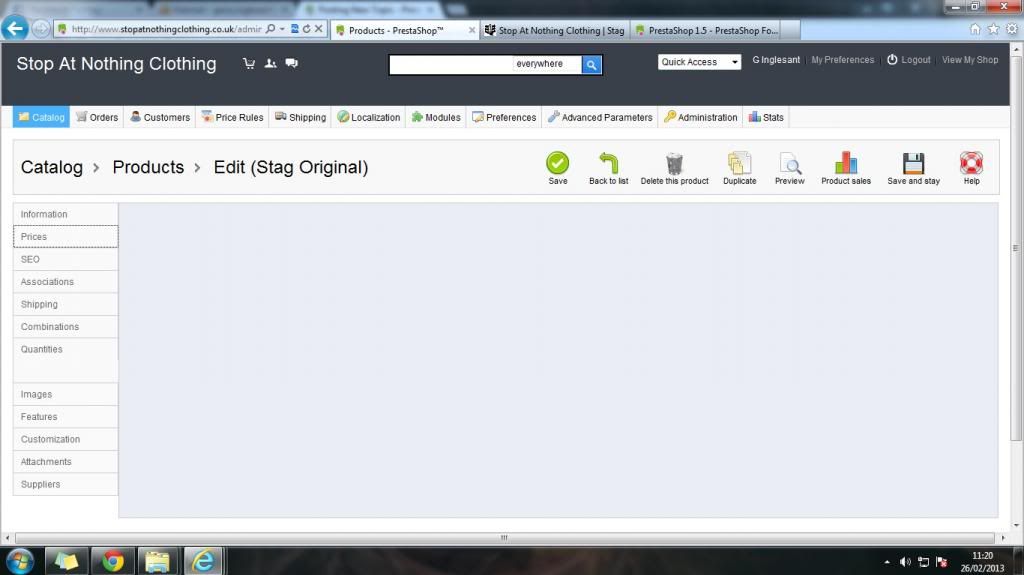1024x575 pixels.
Task: Open the Orders menu
Action: click(x=97, y=117)
